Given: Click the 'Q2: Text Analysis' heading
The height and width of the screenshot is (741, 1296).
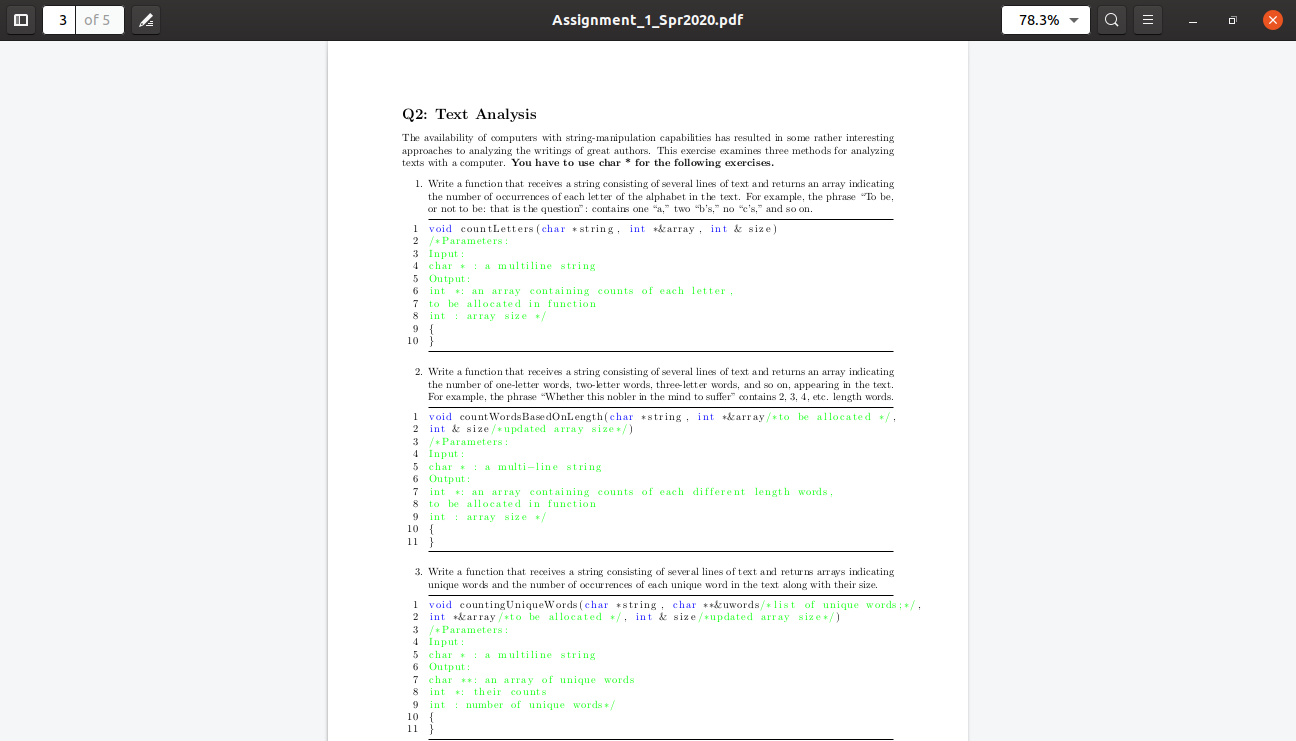Looking at the screenshot, I should tap(468, 113).
